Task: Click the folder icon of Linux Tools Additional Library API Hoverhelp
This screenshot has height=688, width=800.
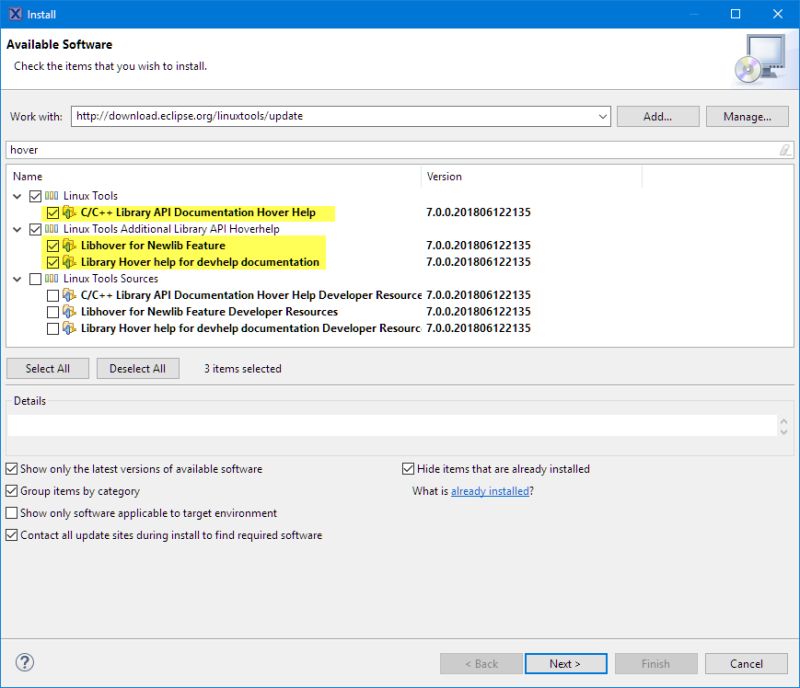Action: 49,228
